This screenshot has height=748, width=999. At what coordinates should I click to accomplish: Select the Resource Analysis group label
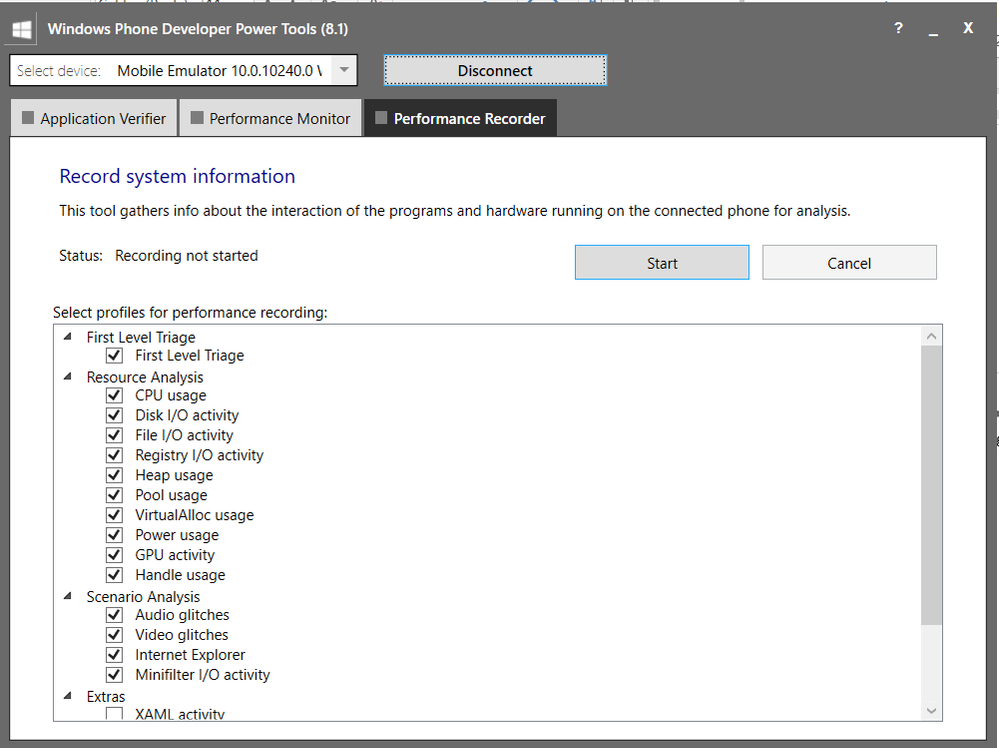pyautogui.click(x=145, y=377)
